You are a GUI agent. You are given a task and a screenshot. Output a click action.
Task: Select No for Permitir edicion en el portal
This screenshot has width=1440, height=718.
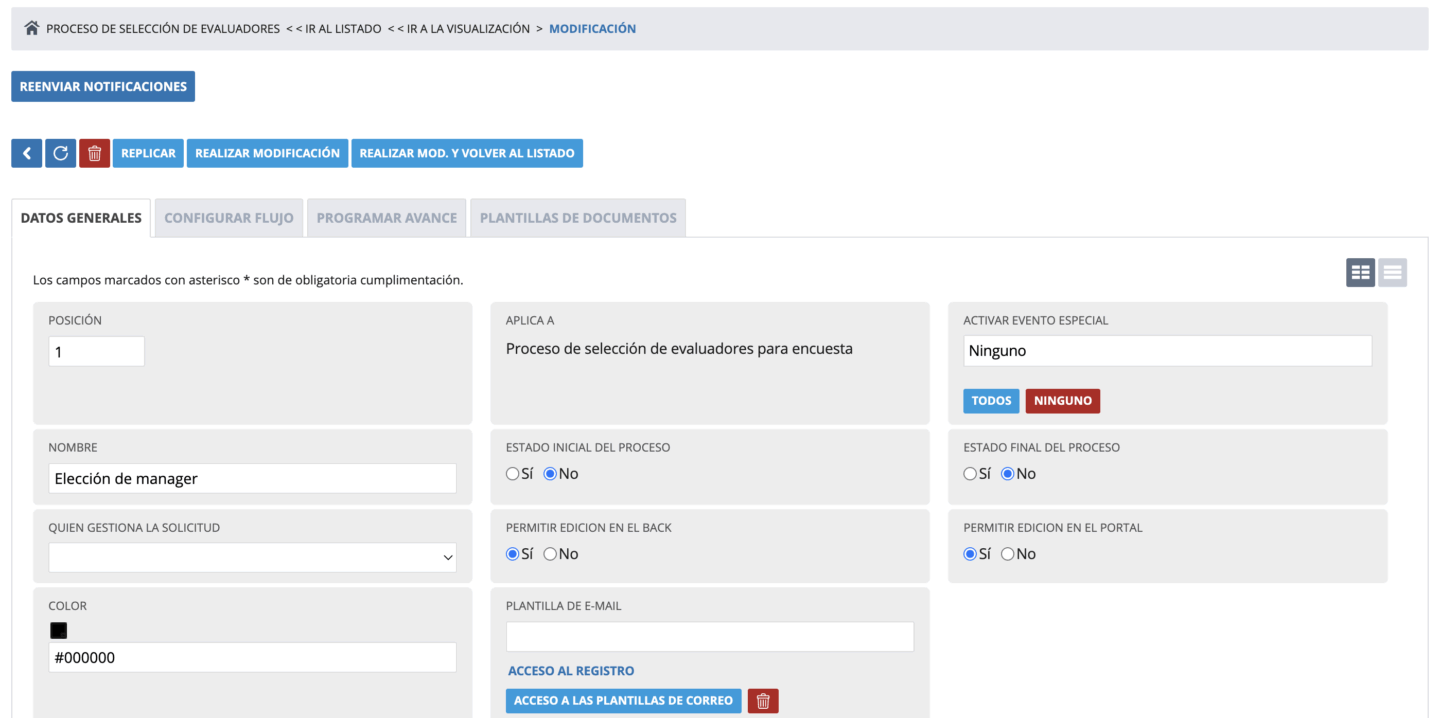[1008, 554]
